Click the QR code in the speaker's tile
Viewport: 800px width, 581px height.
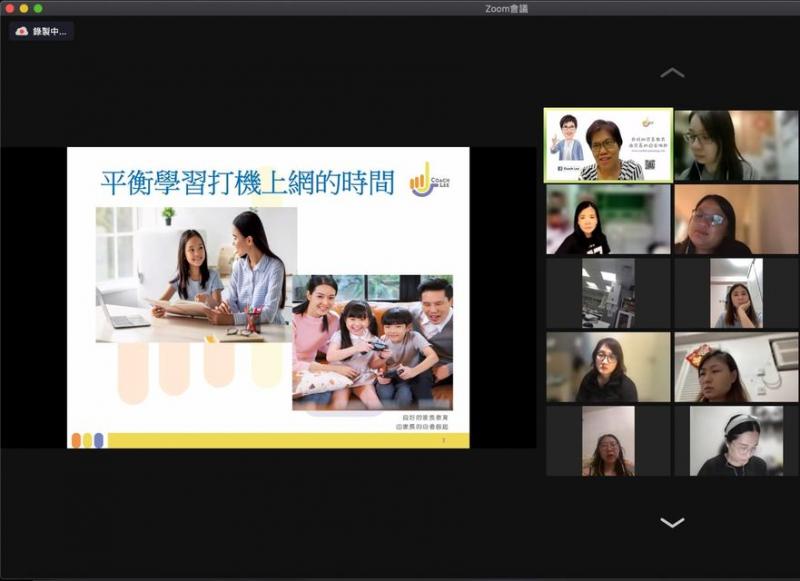pyautogui.click(x=649, y=164)
